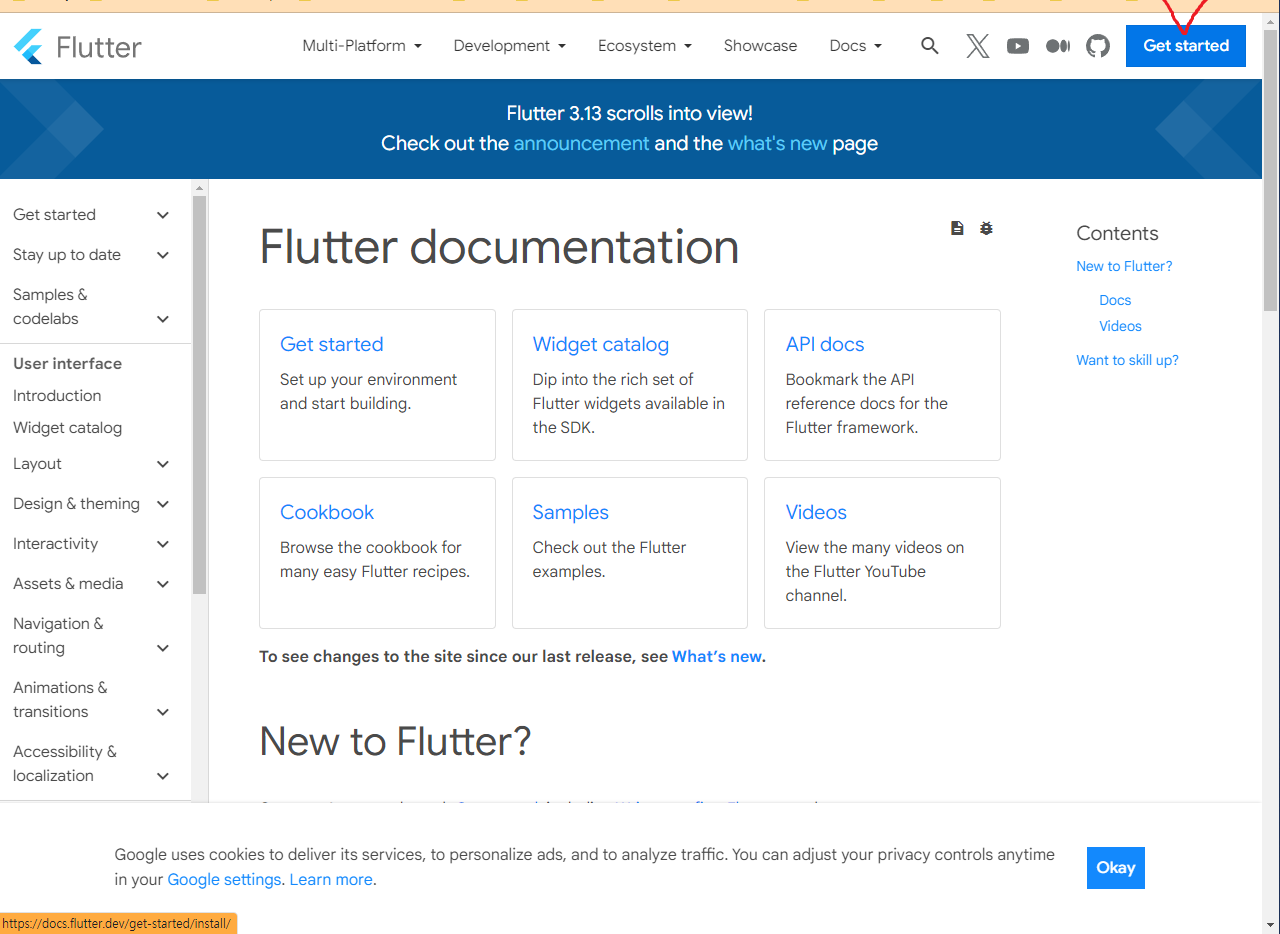Open the Samples card link

pos(570,512)
